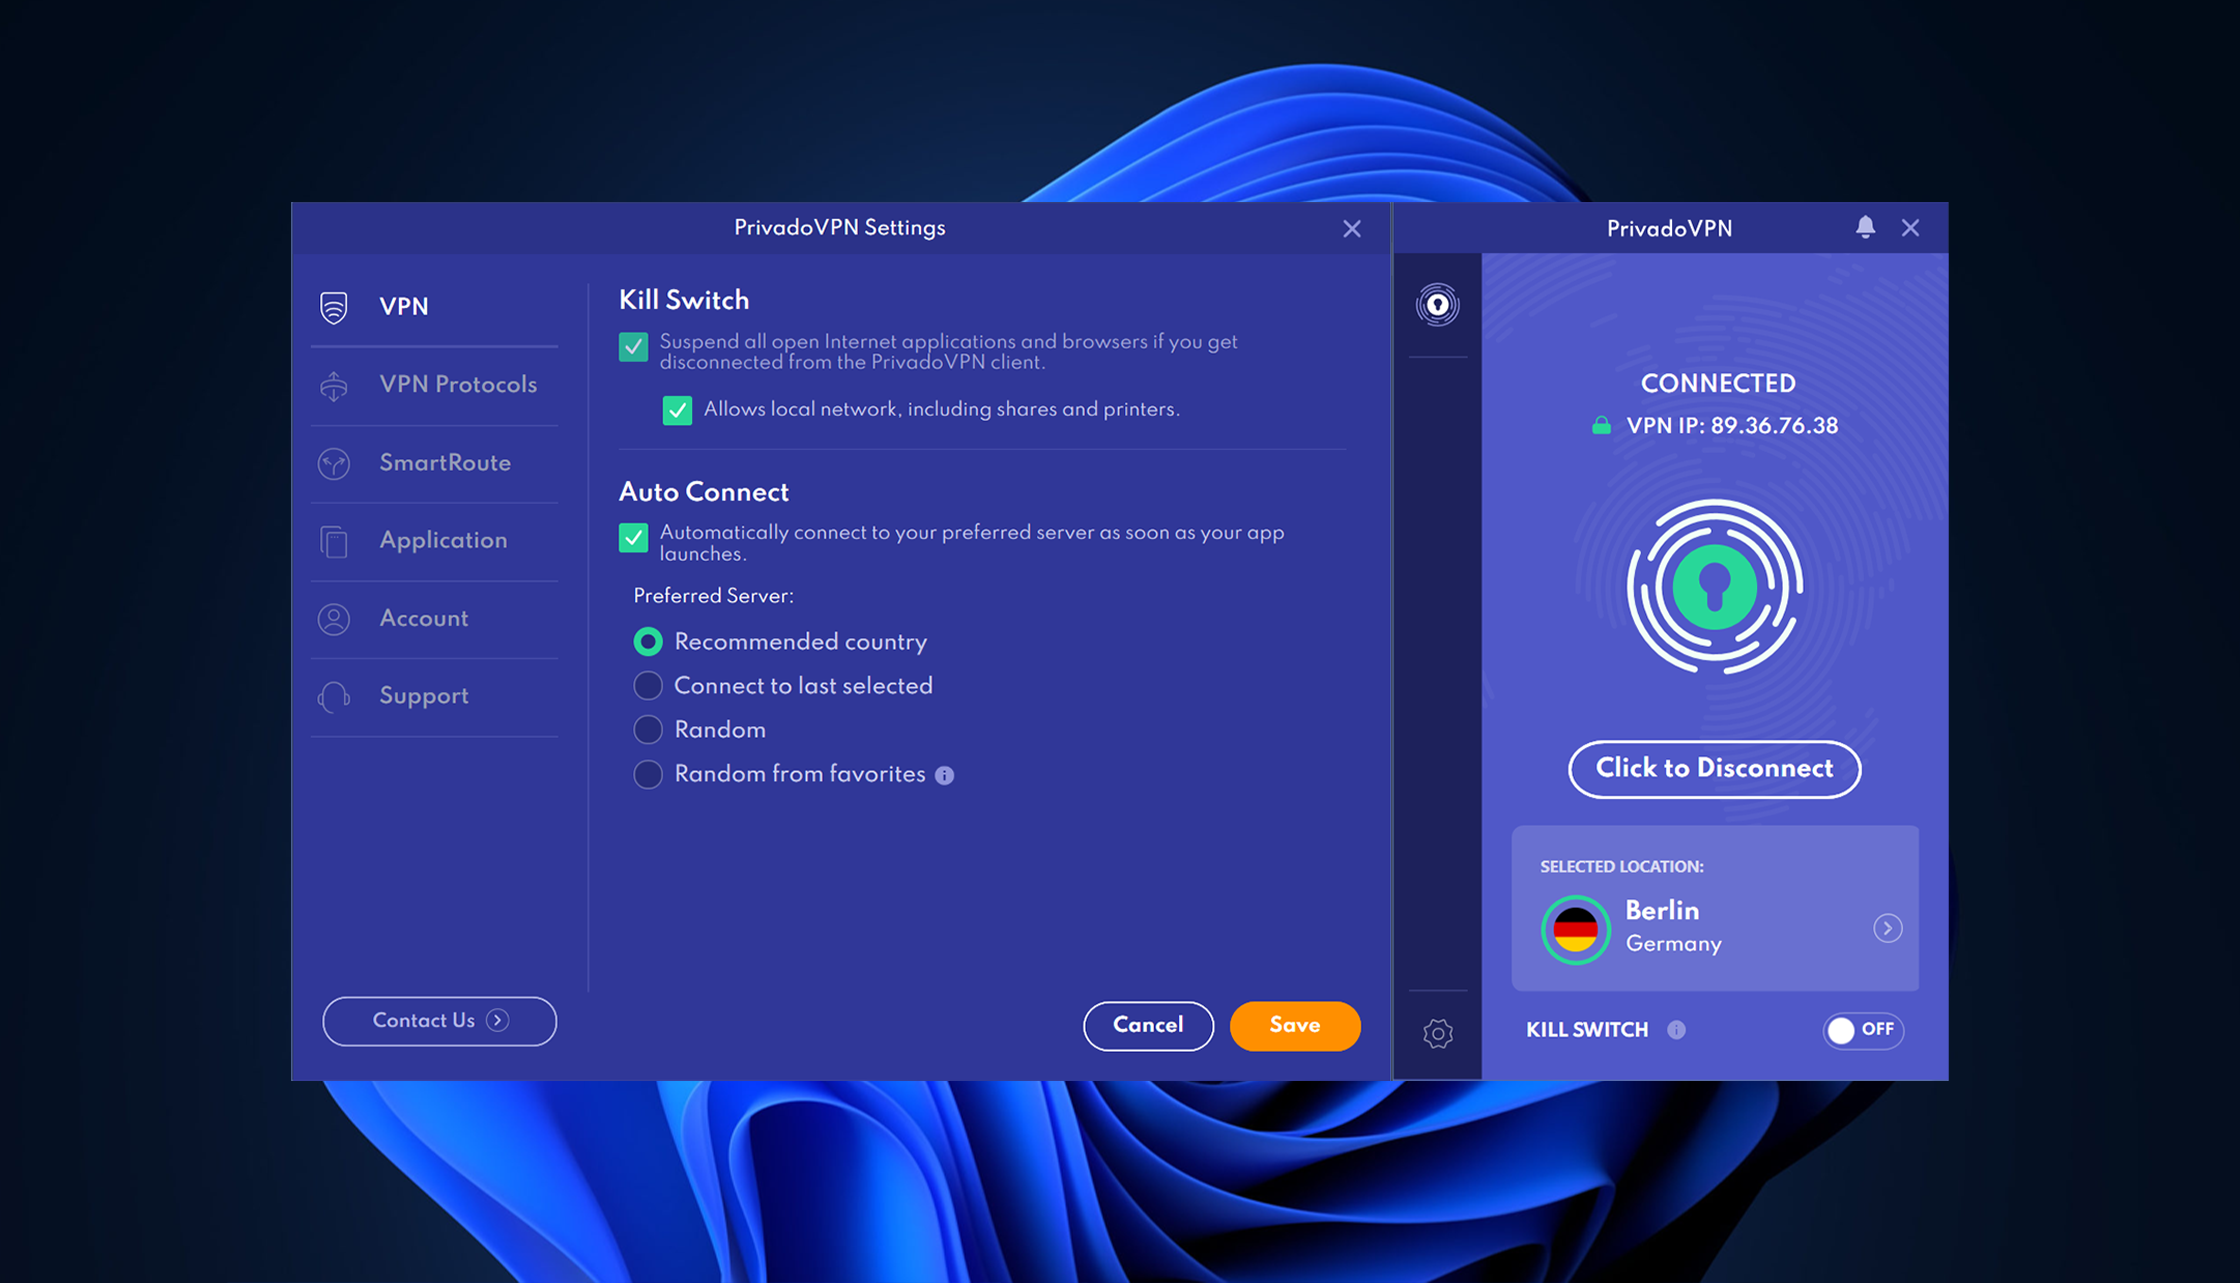
Task: Click the KILL SWITCH label in main window
Action: 1587,1030
